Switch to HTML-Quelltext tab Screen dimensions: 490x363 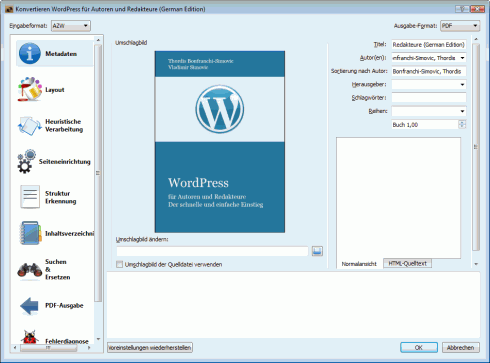[x=407, y=263]
